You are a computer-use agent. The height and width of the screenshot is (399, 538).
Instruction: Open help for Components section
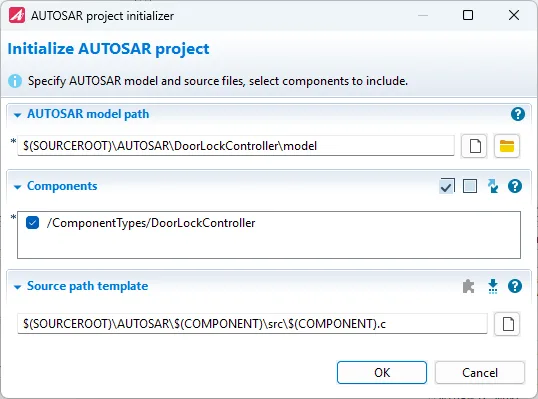[x=515, y=186]
